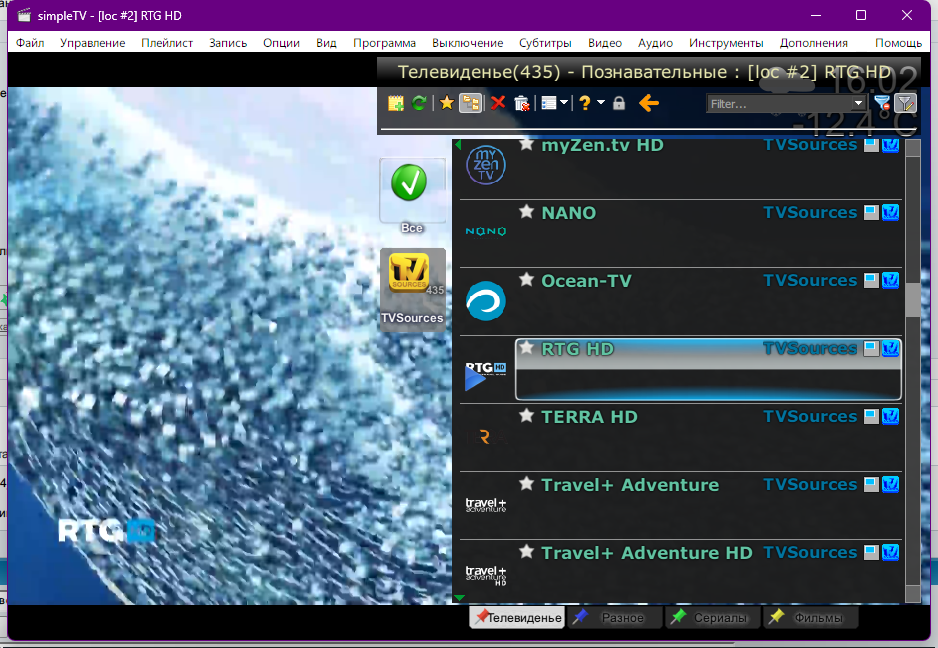Expand the help icon dropdown arrow

pos(601,102)
